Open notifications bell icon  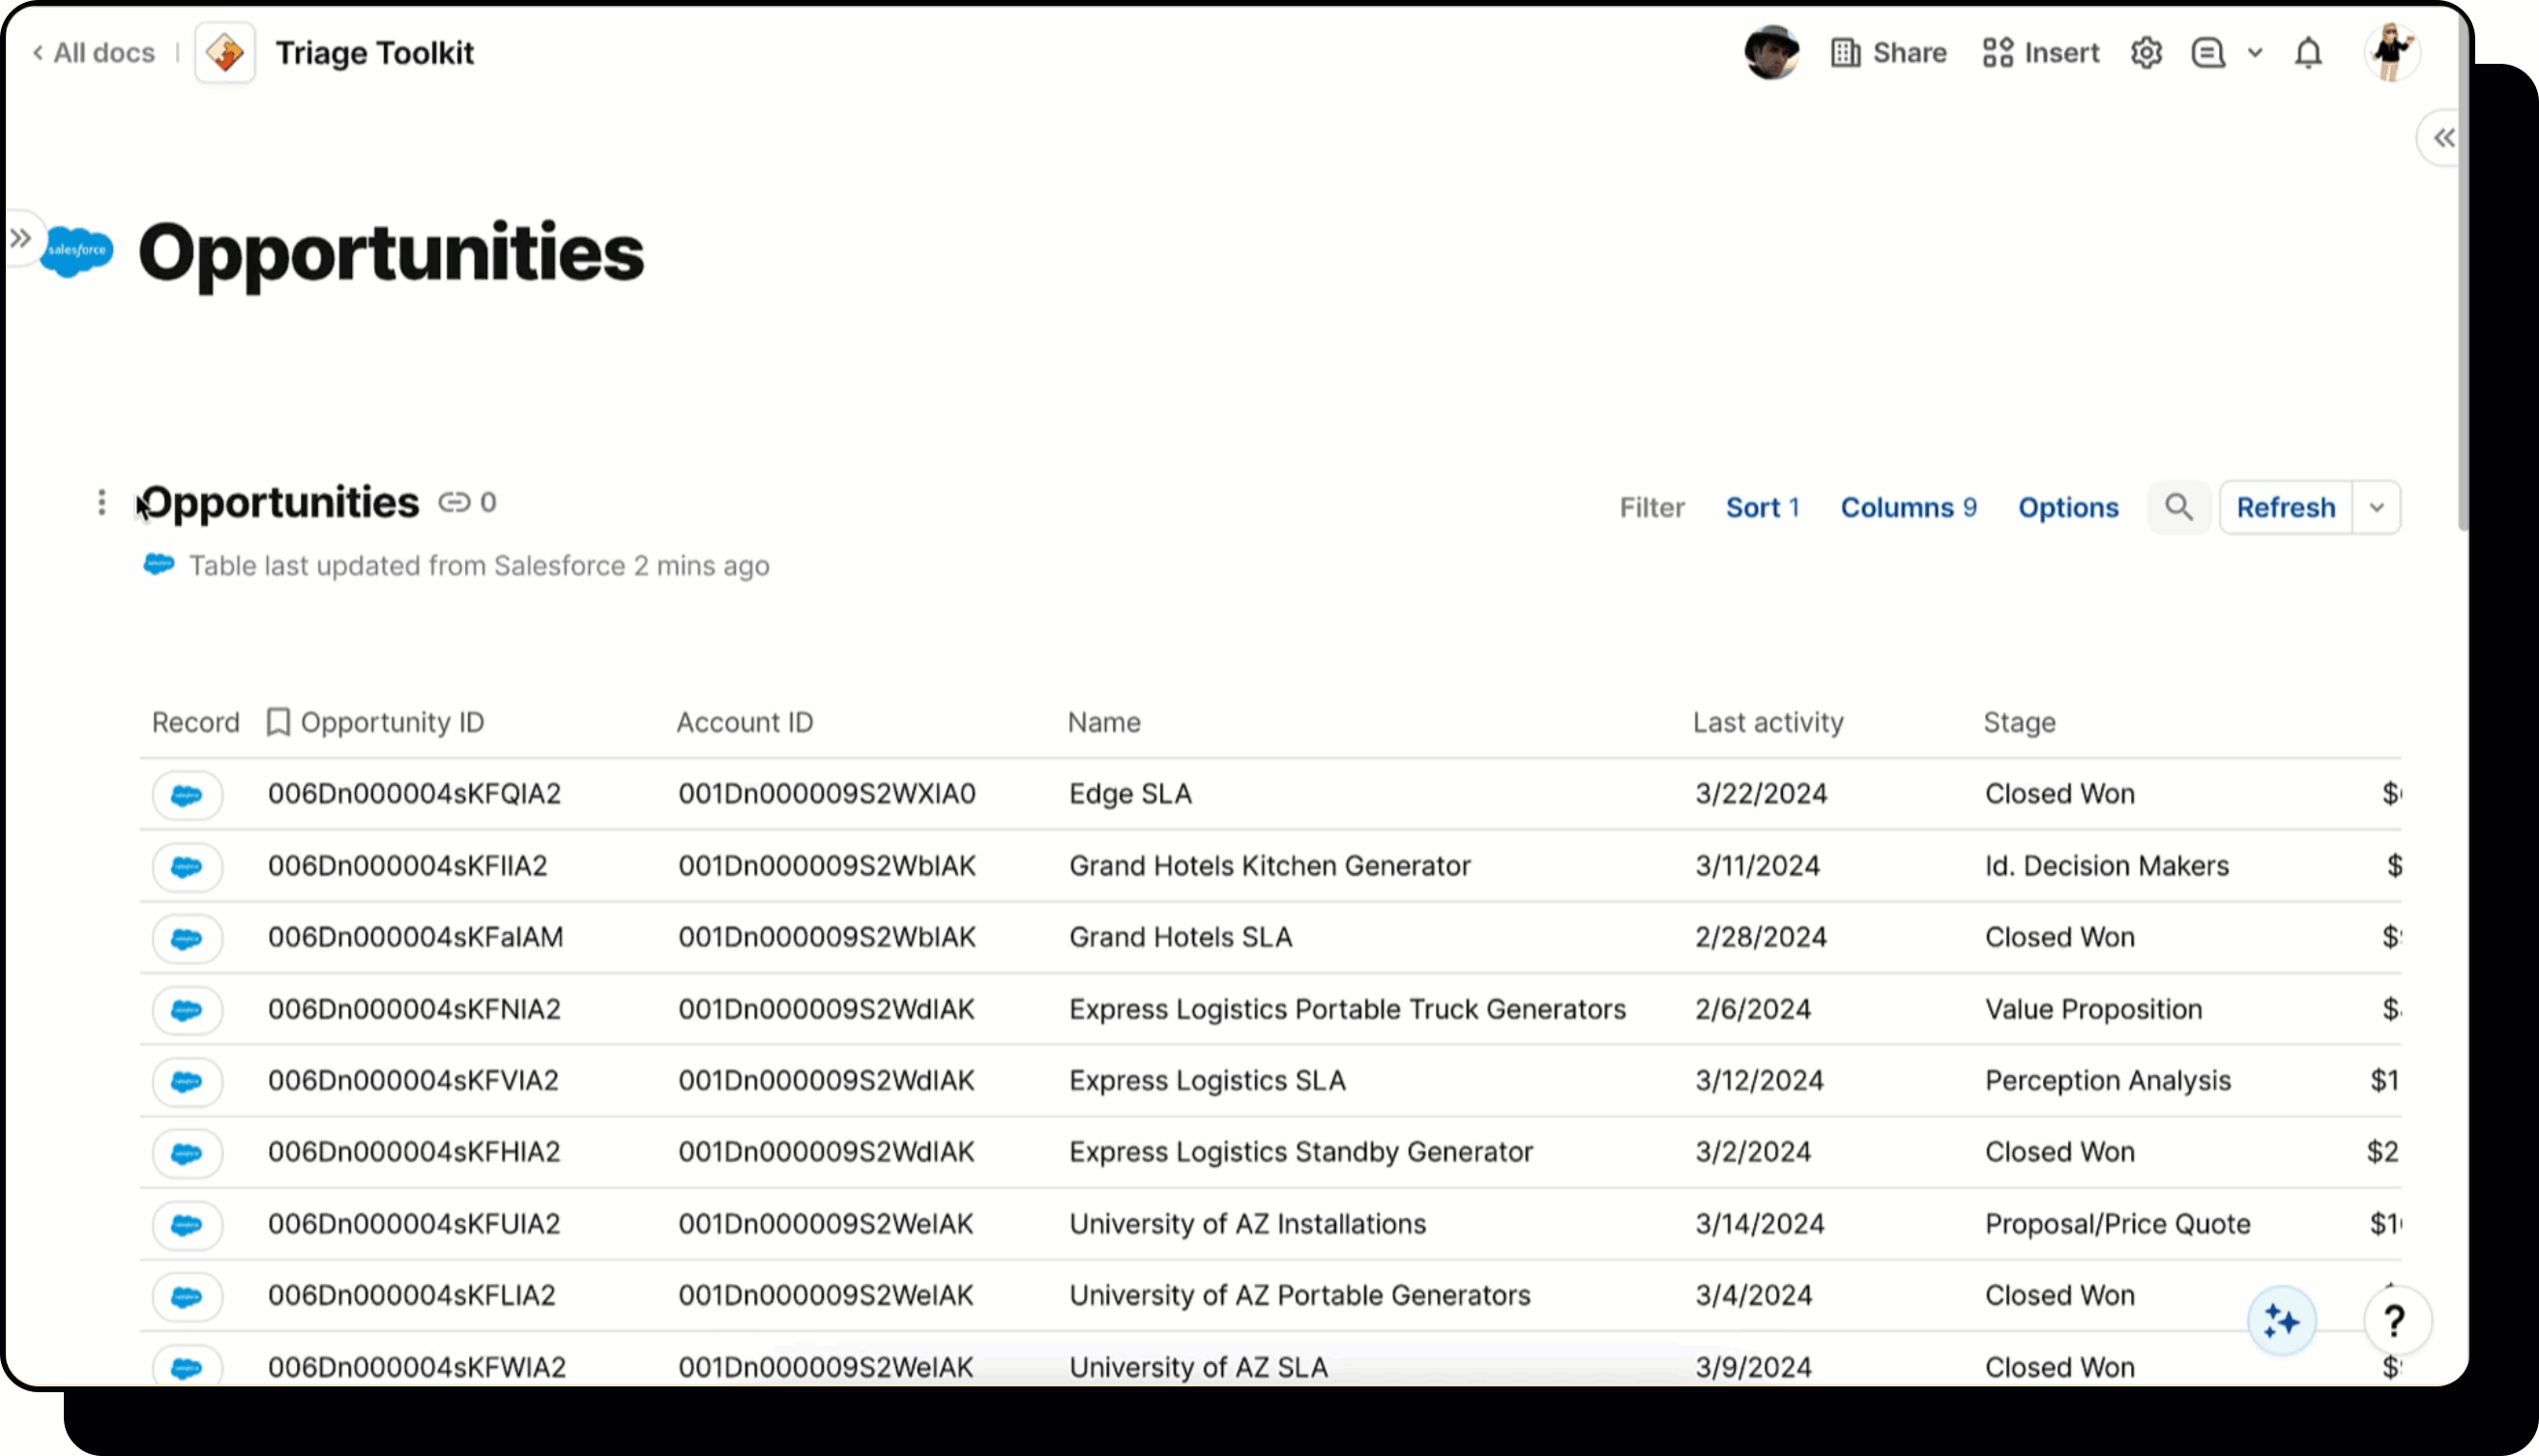2308,53
